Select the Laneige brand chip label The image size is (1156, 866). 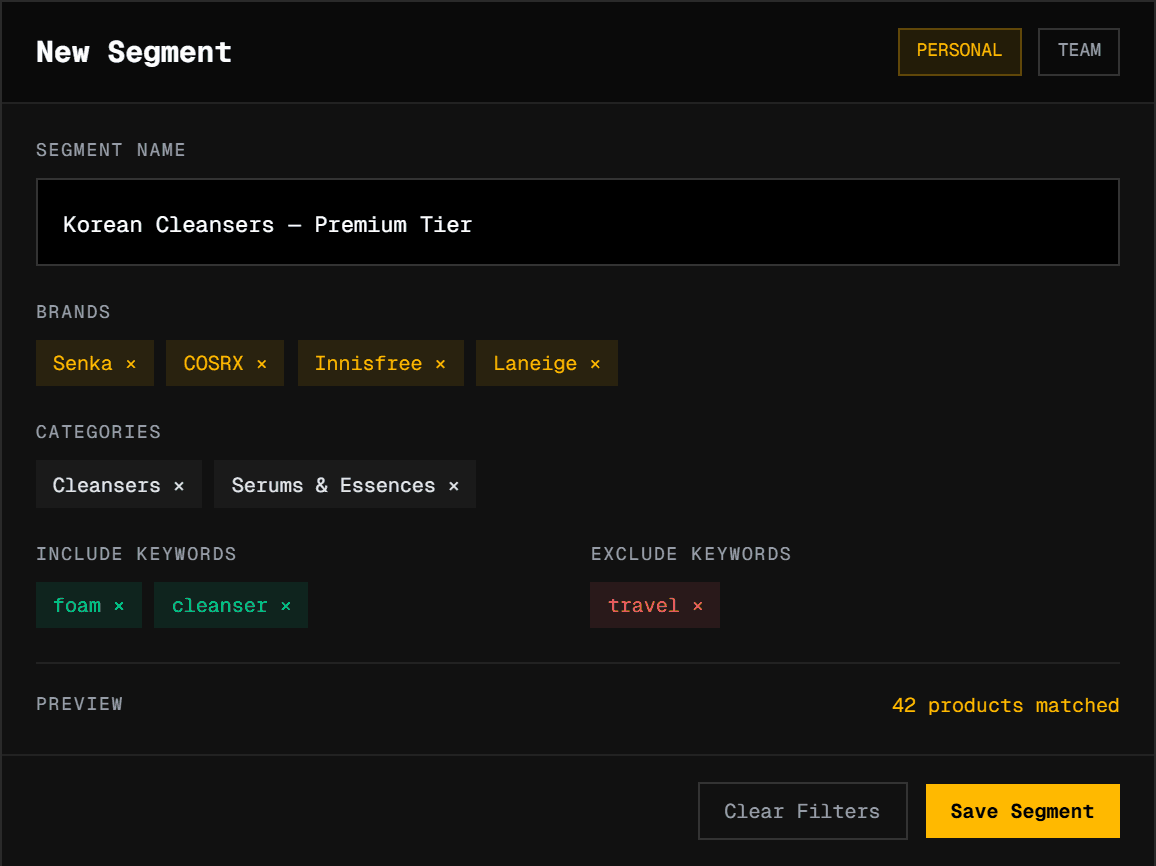point(535,363)
